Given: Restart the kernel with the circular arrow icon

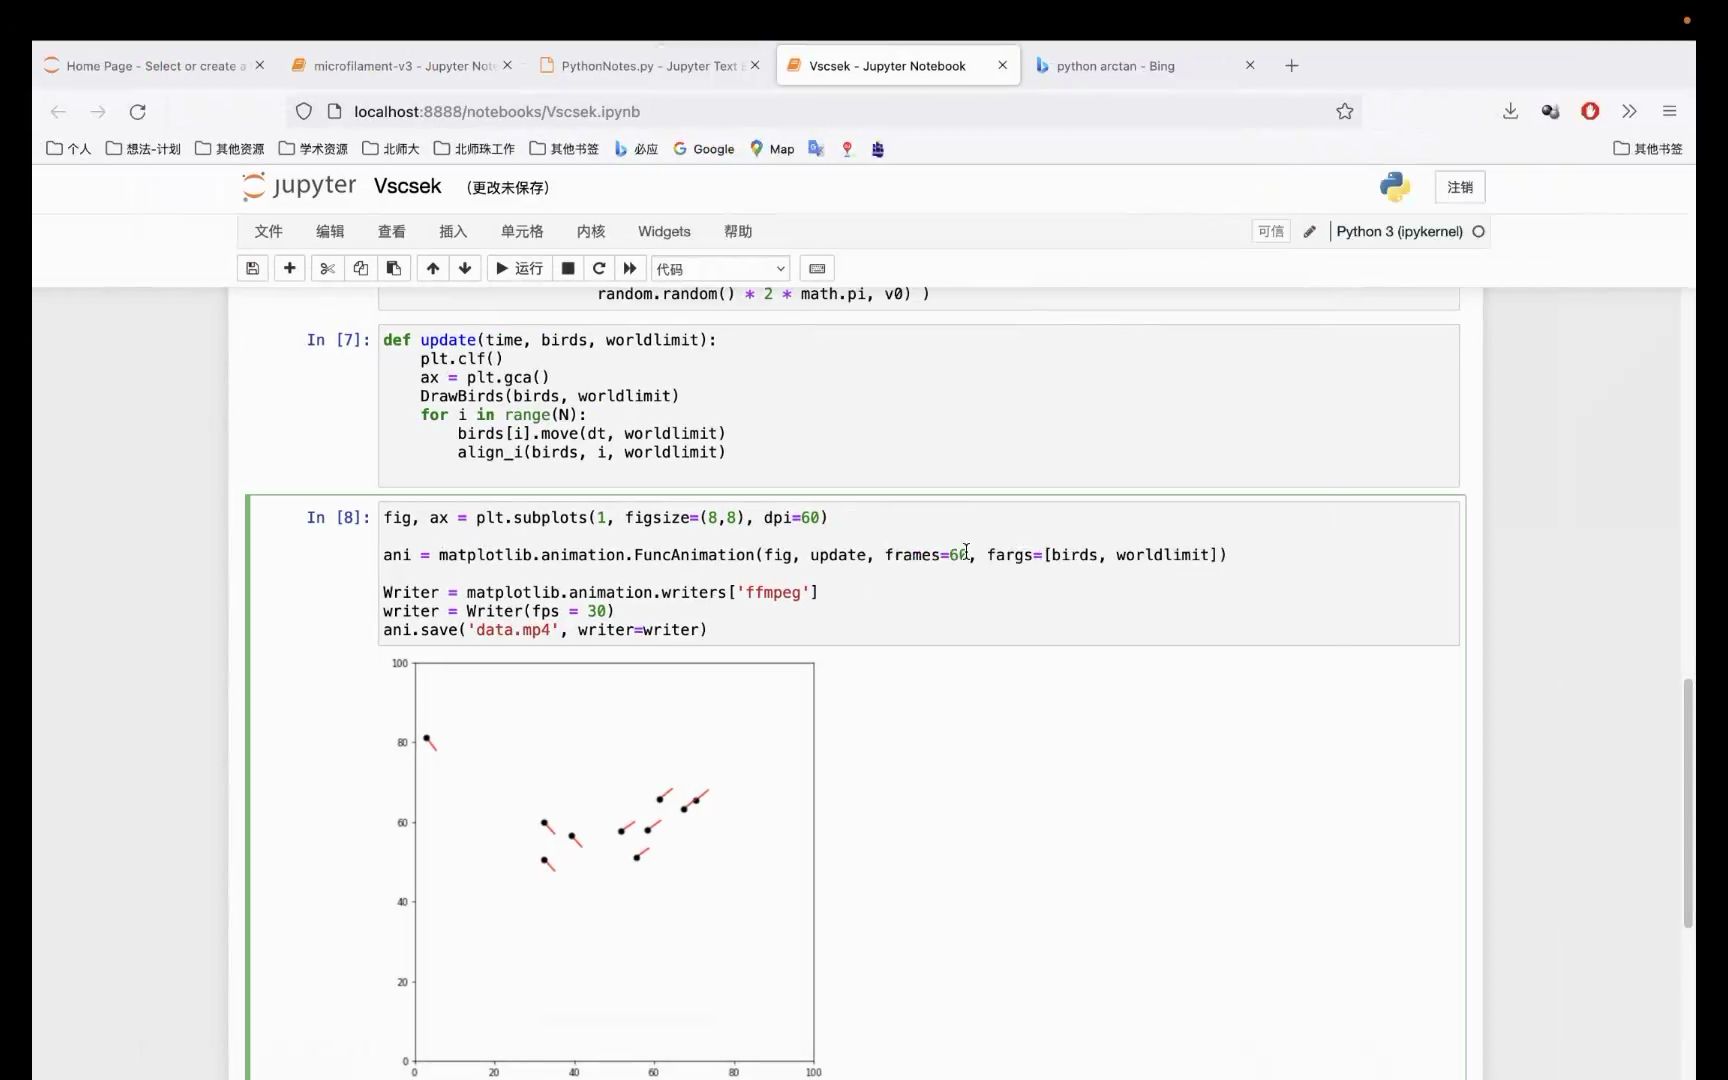Looking at the screenshot, I should click(x=599, y=268).
